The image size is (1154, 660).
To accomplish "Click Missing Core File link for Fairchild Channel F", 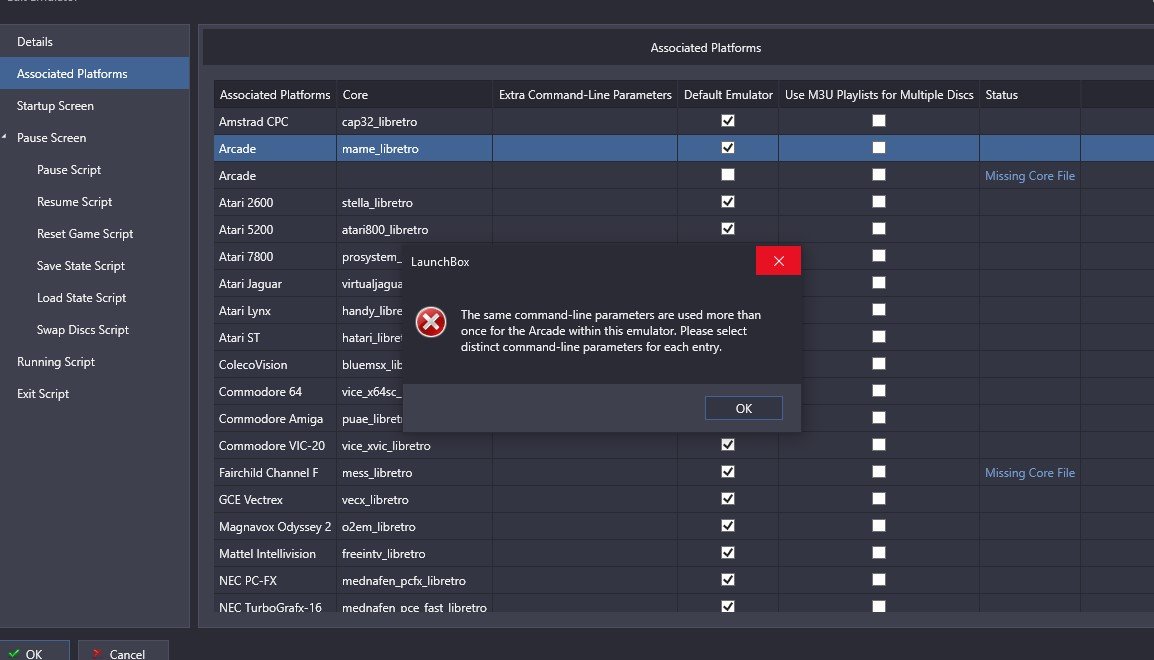I will coord(1030,472).
